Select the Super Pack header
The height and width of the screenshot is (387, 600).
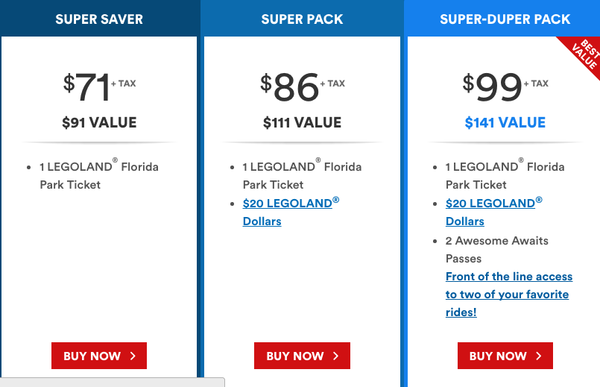click(302, 18)
